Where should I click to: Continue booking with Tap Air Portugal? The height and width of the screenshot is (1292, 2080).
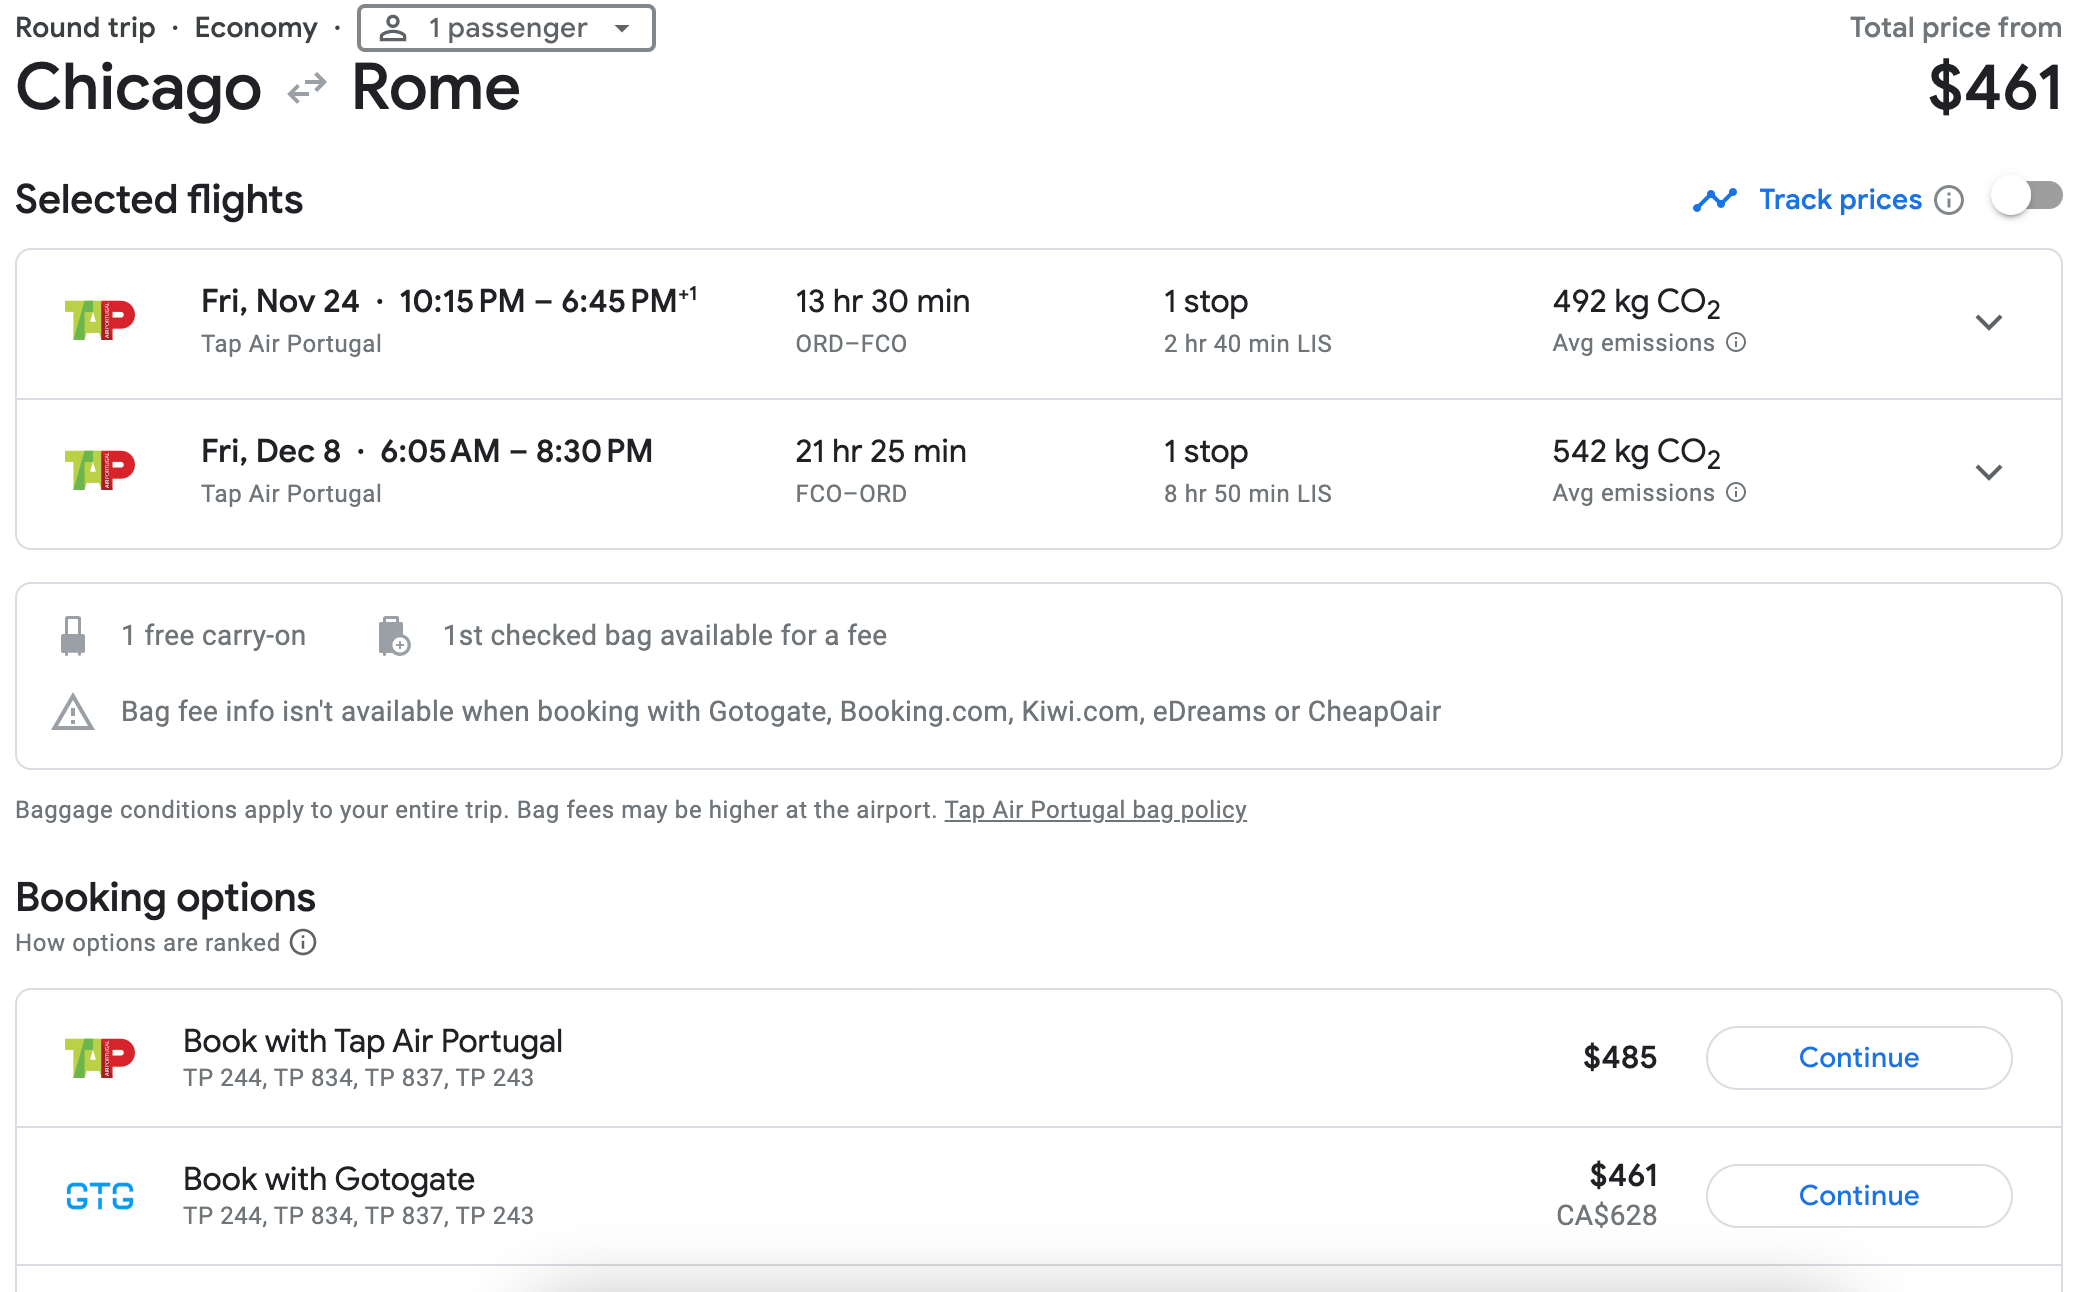[x=1859, y=1058]
